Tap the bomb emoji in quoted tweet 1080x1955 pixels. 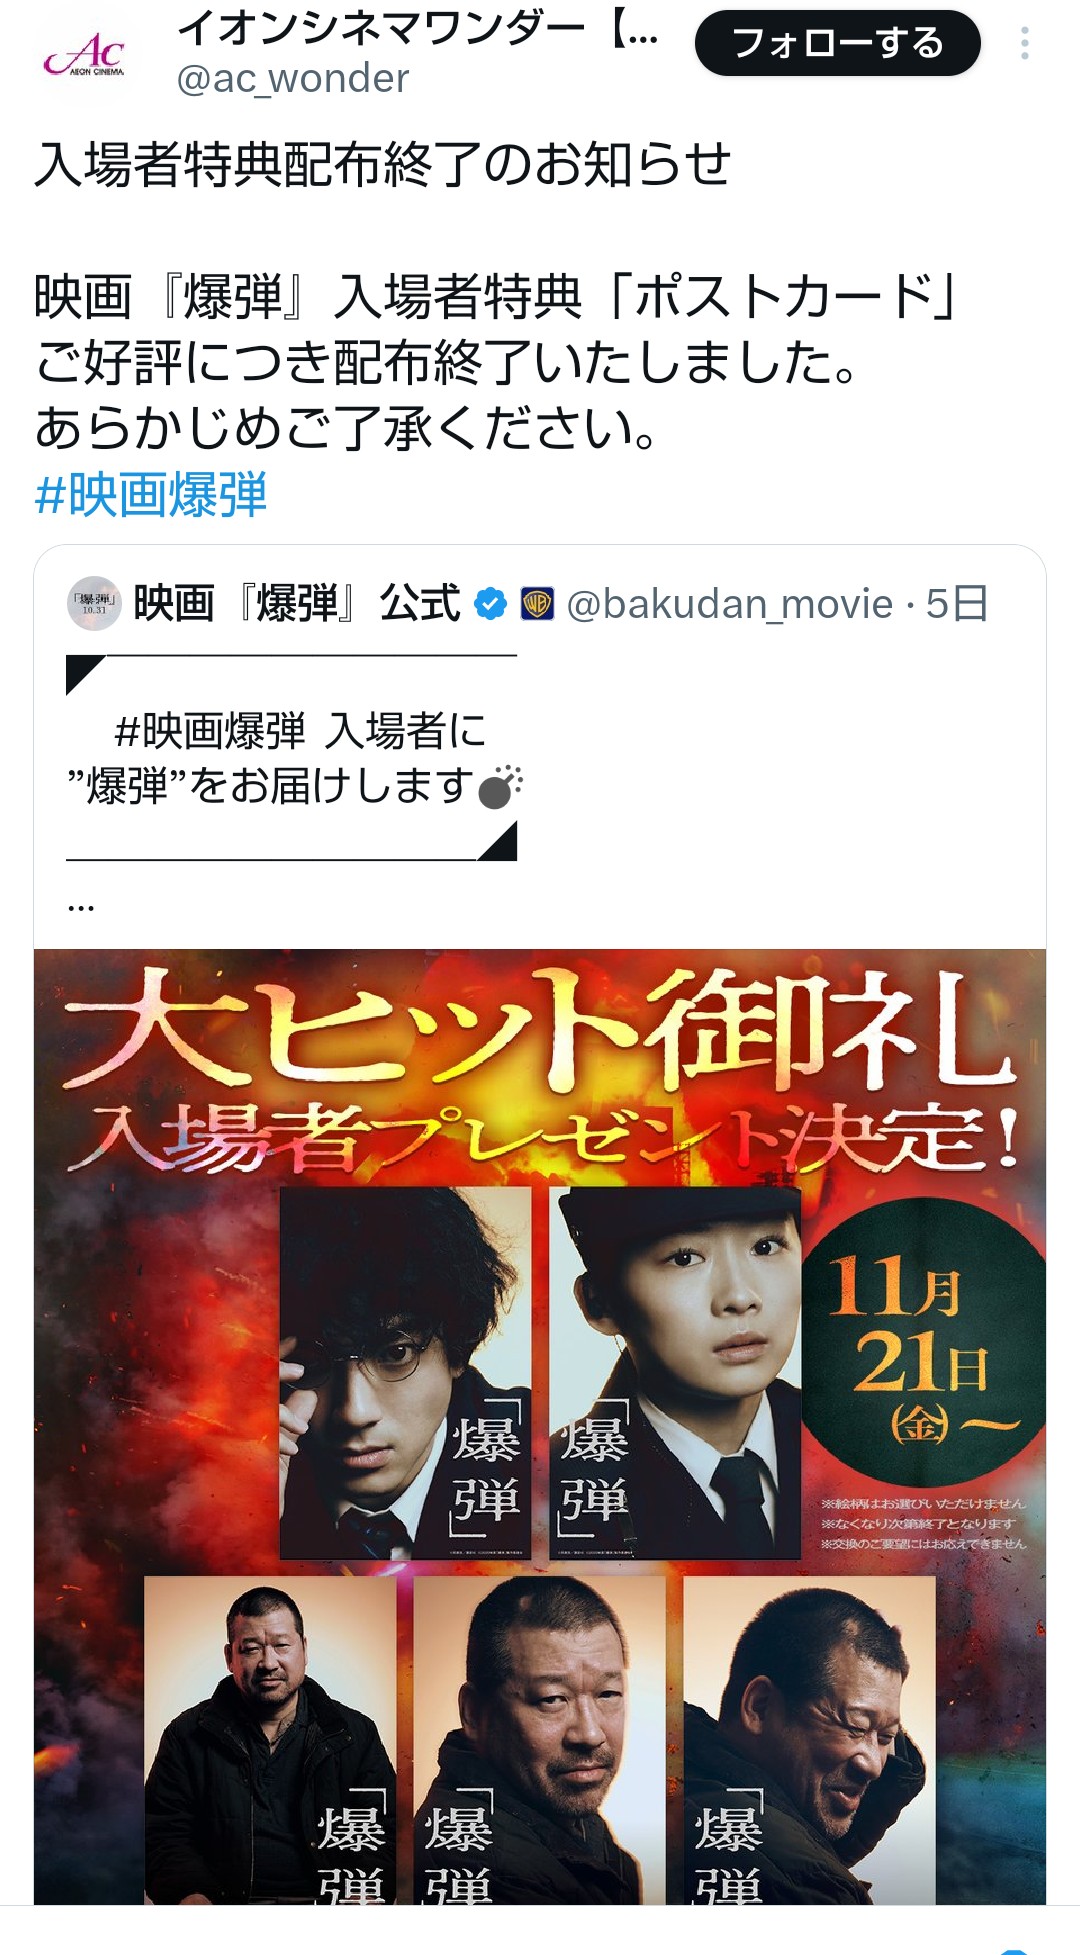pyautogui.click(x=500, y=787)
